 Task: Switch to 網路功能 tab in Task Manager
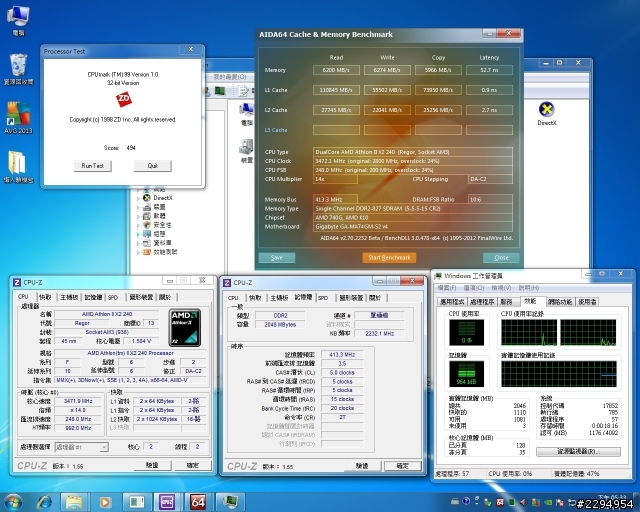click(x=560, y=302)
